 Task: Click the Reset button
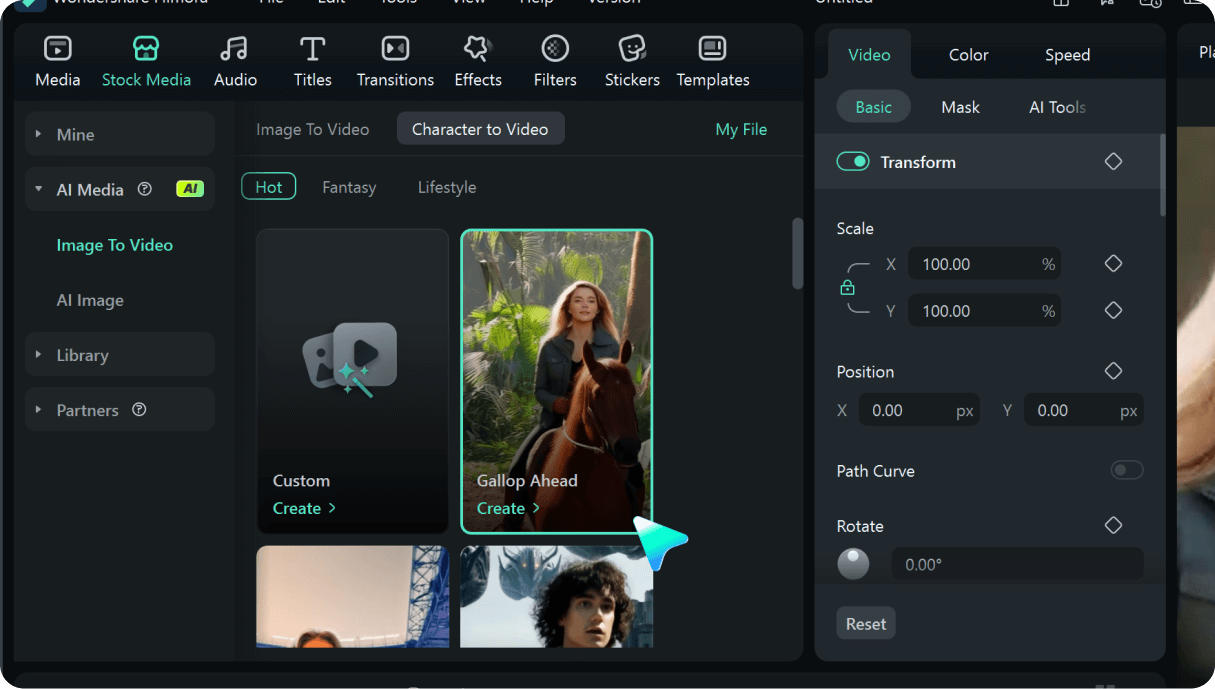coord(866,623)
